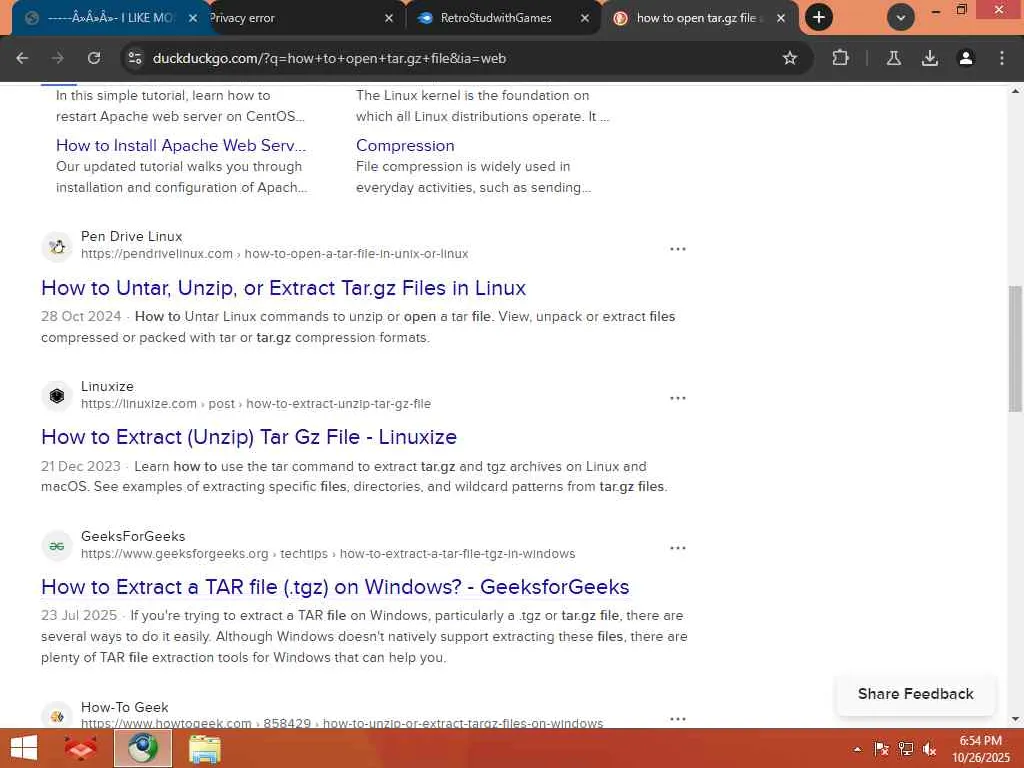Click the geeksforgeeks.org URL breadcrumb

coord(328,554)
